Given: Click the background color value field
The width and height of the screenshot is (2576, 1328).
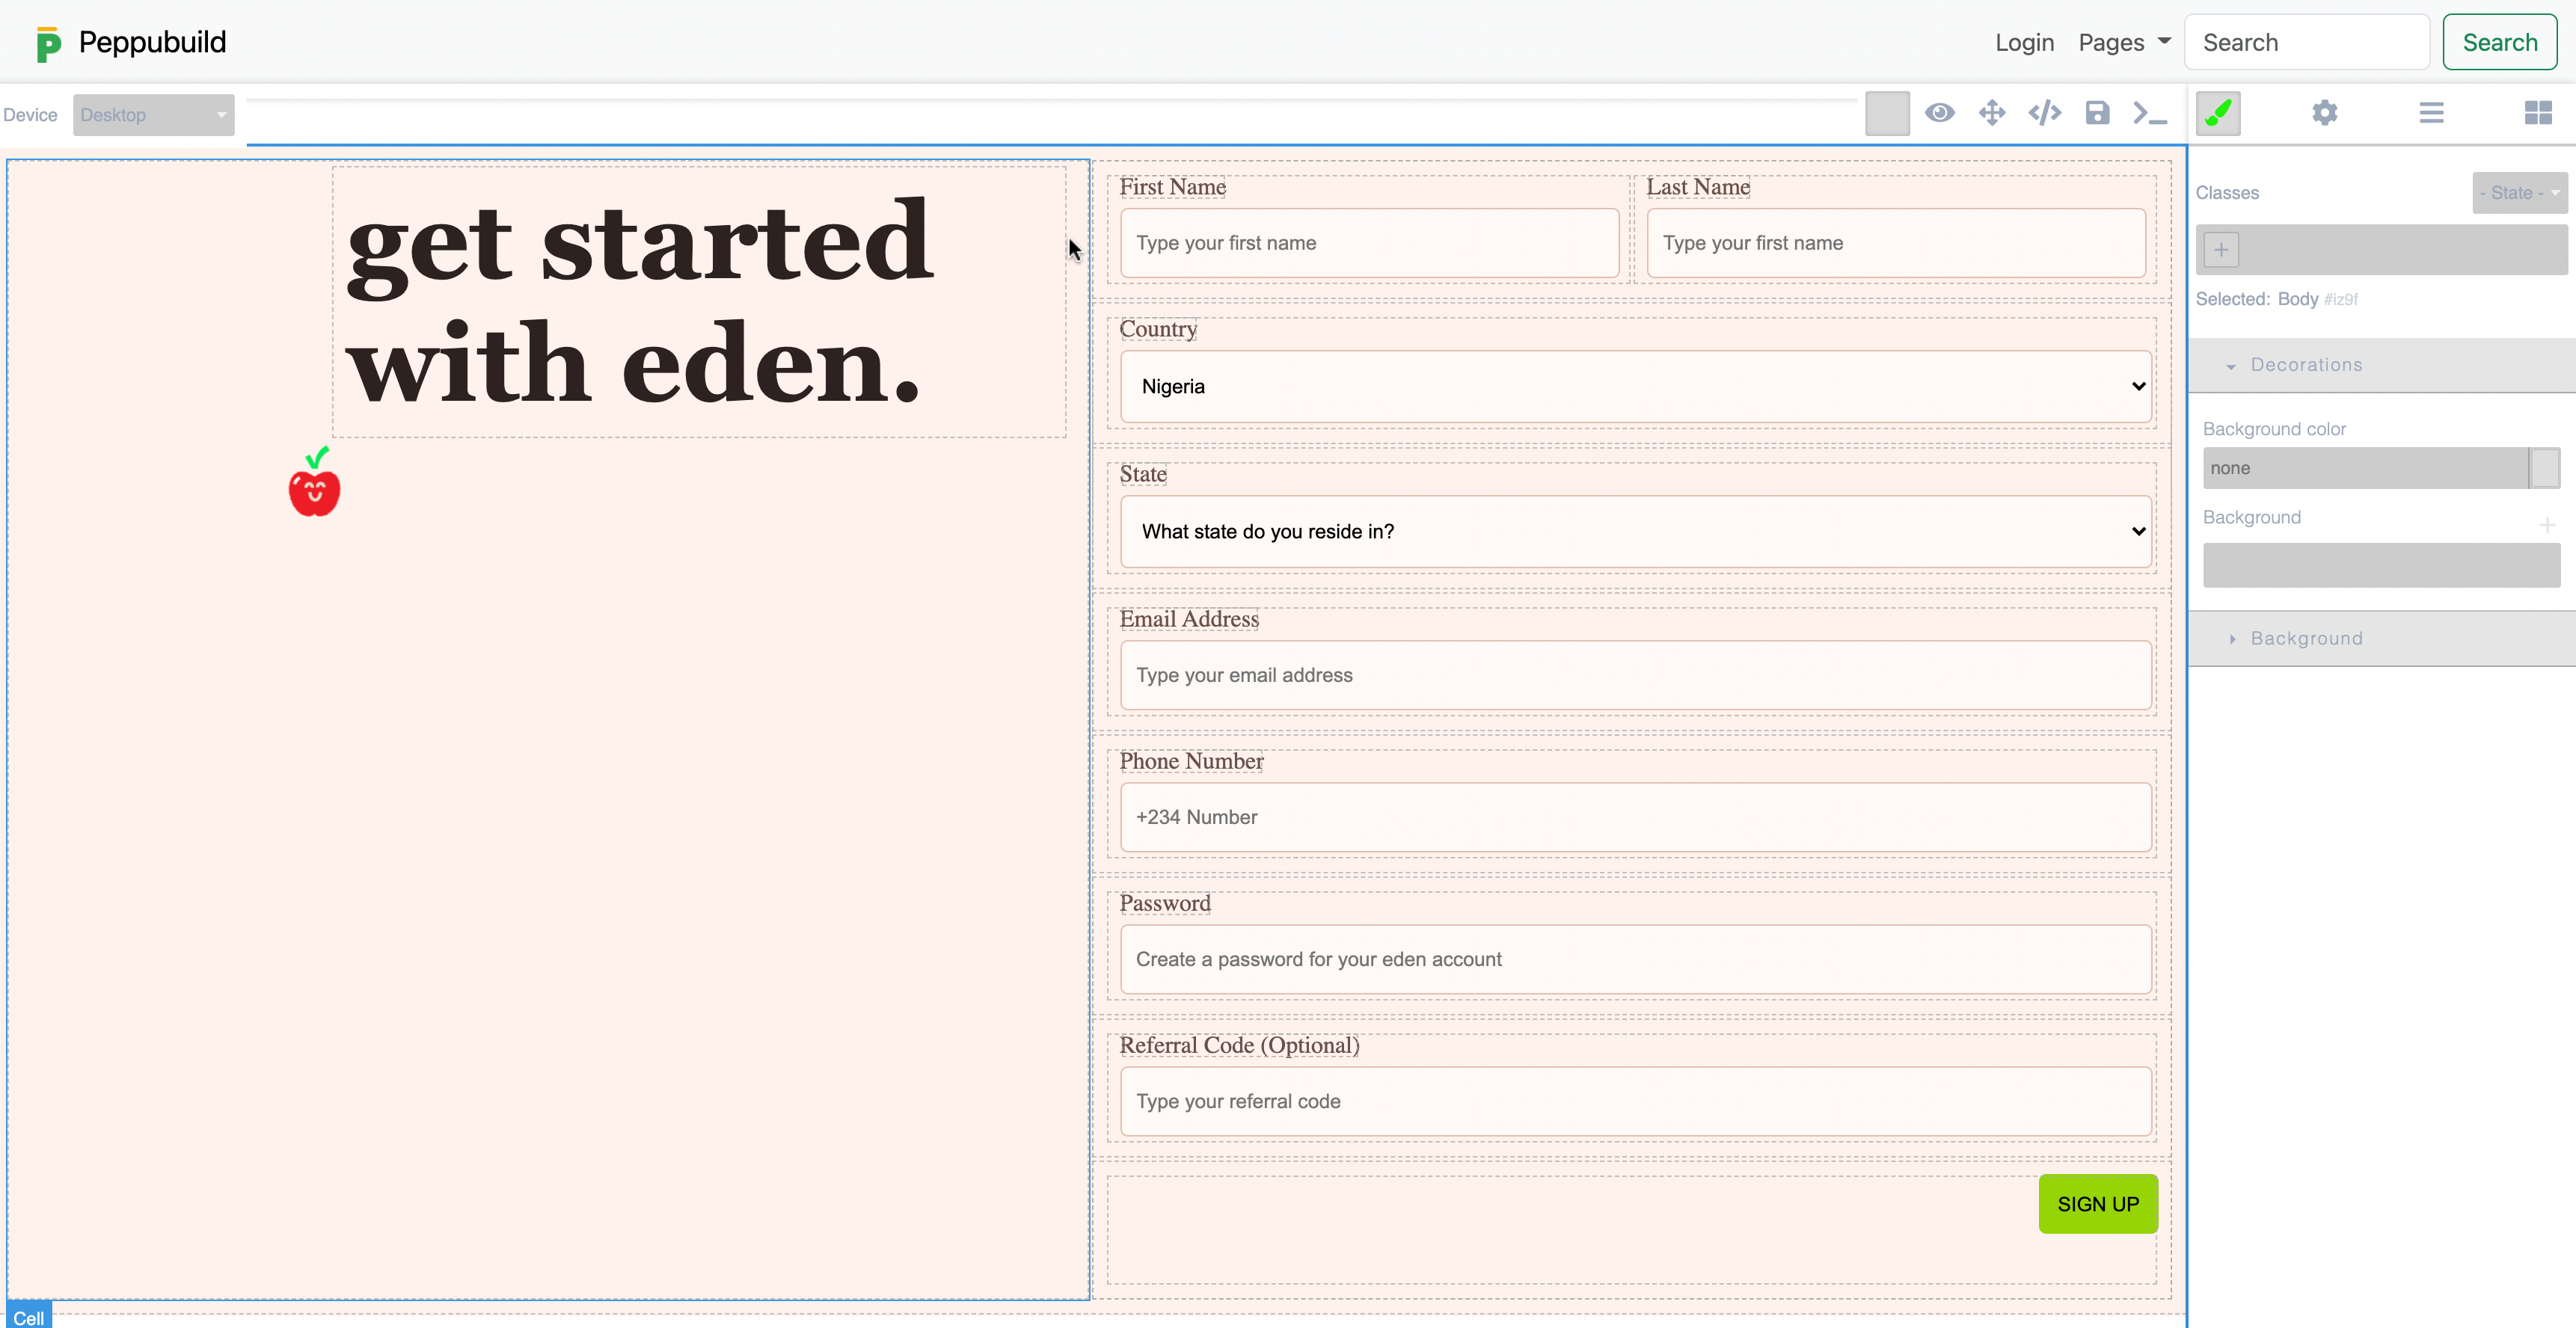Looking at the screenshot, I should [x=2365, y=468].
